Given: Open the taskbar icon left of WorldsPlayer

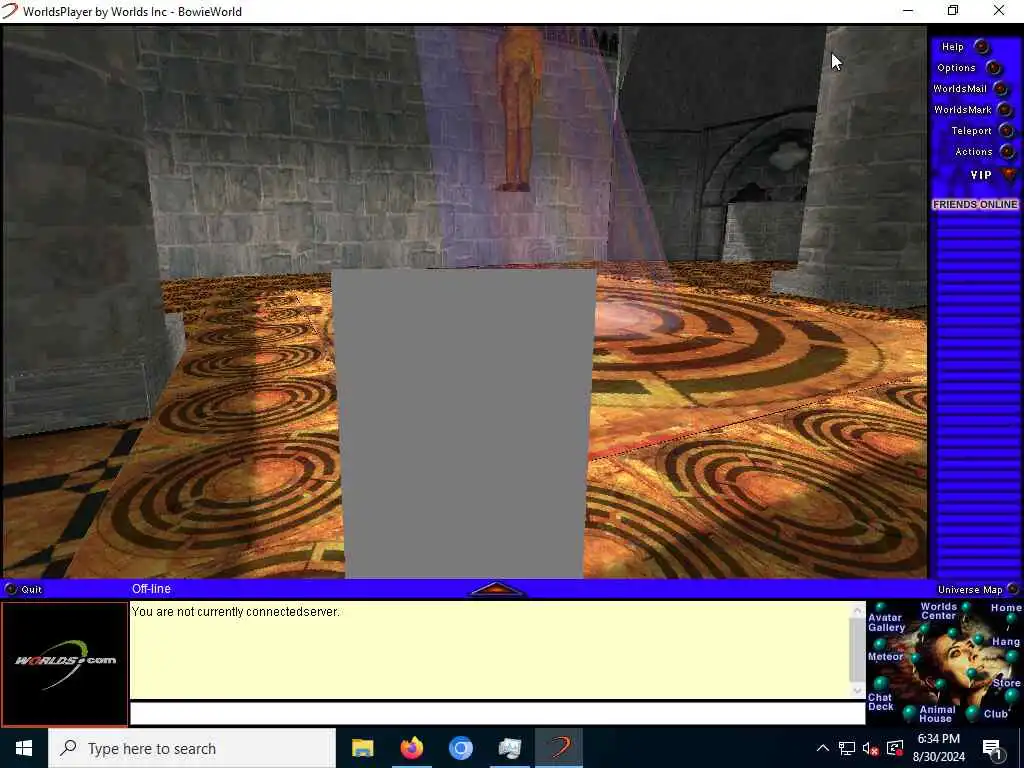Looking at the screenshot, I should pos(509,748).
